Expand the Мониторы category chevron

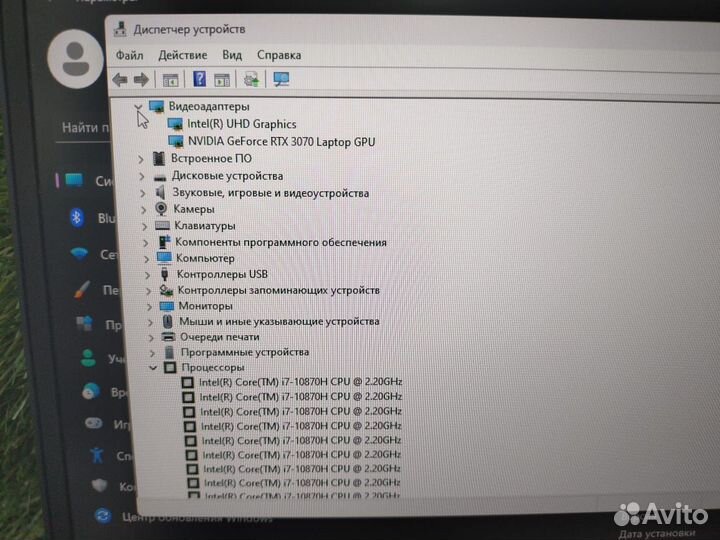pyautogui.click(x=149, y=307)
